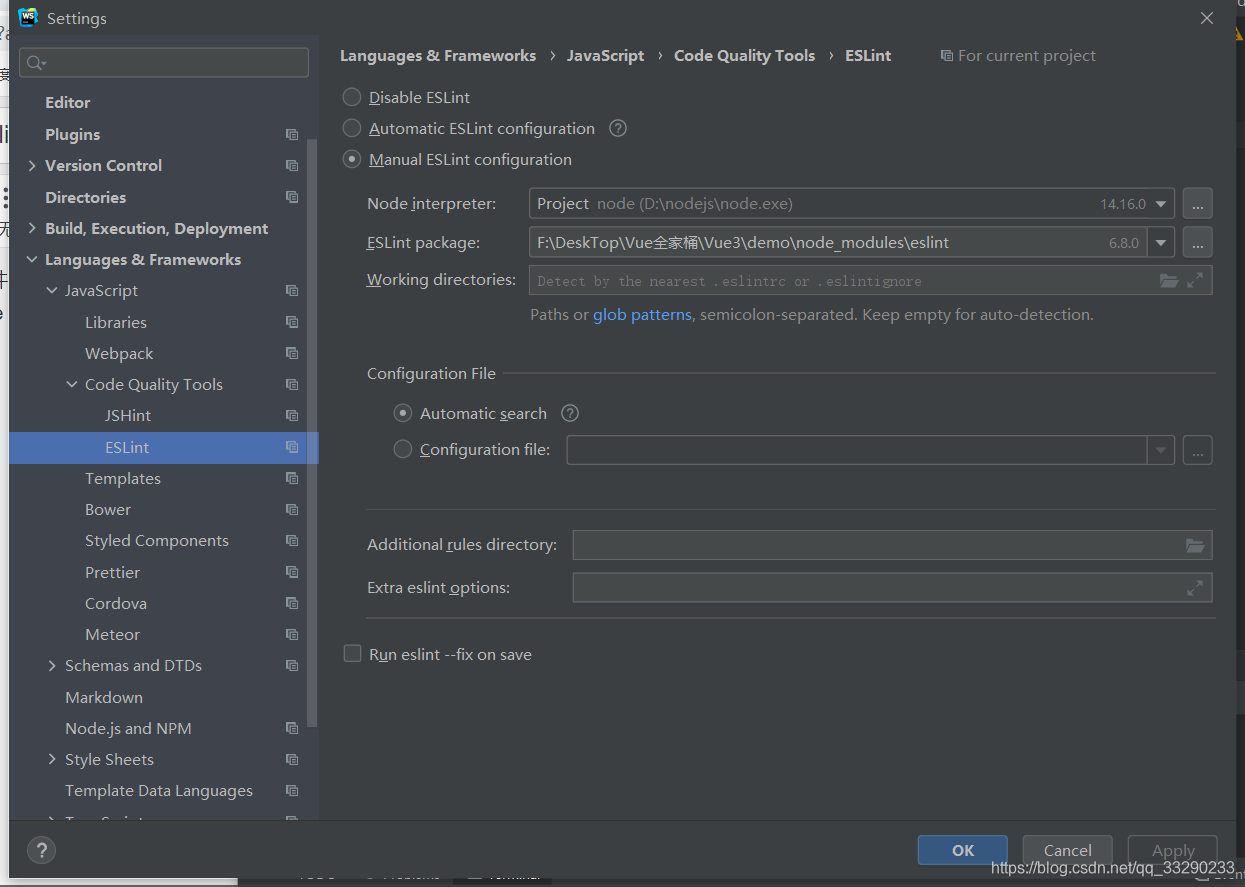Click the project-level icon beside Node.js and NPM
Viewport: 1245px width, 887px height.
(292, 728)
